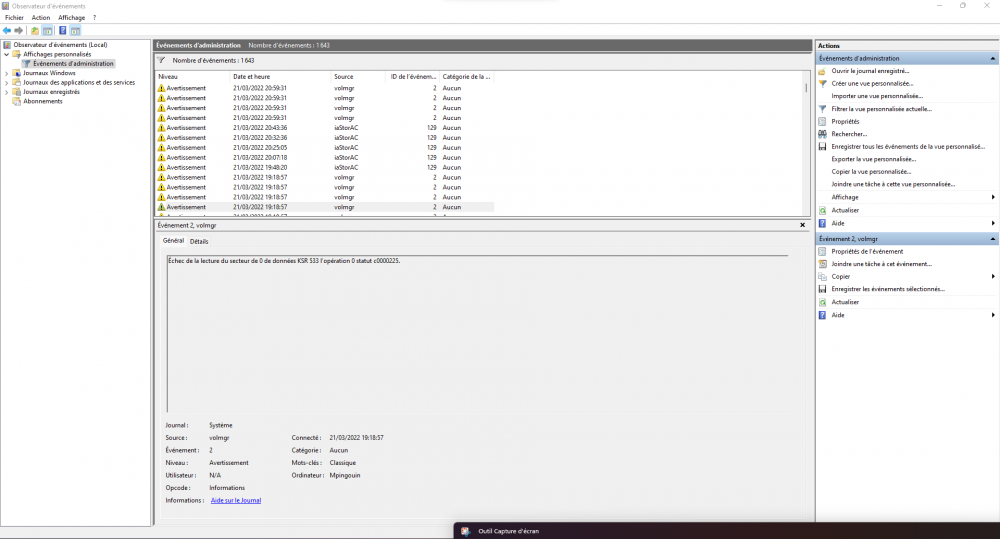This screenshot has height=539, width=1000.
Task: Open the Aide sur le Journal link
Action: point(235,500)
